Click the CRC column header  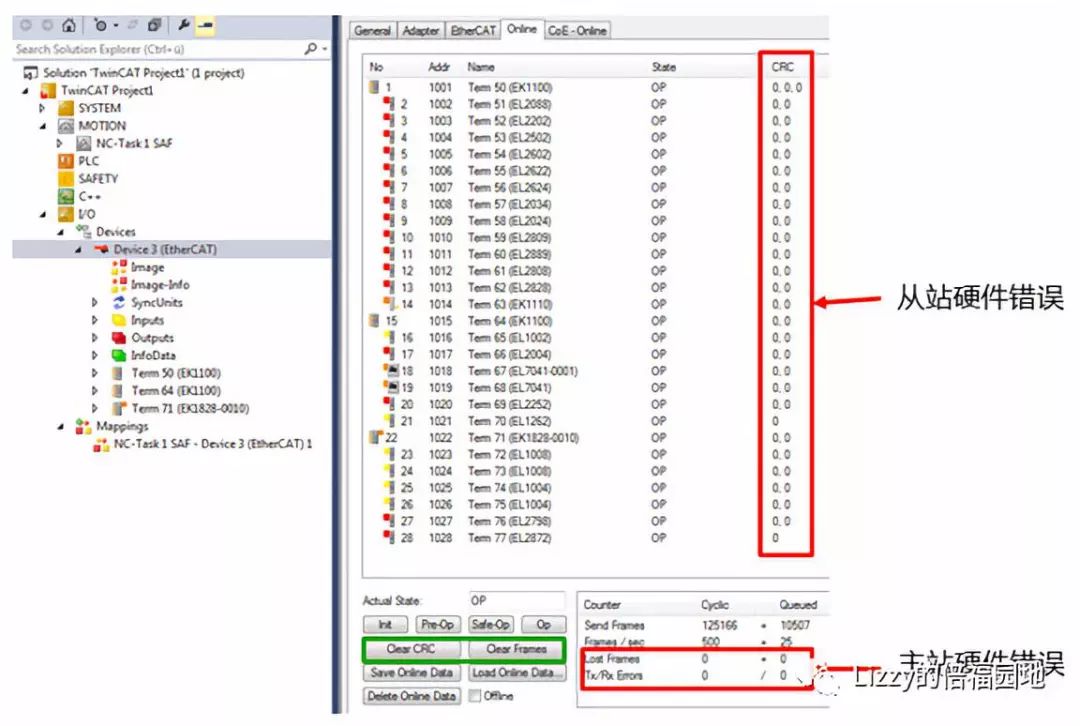point(782,67)
